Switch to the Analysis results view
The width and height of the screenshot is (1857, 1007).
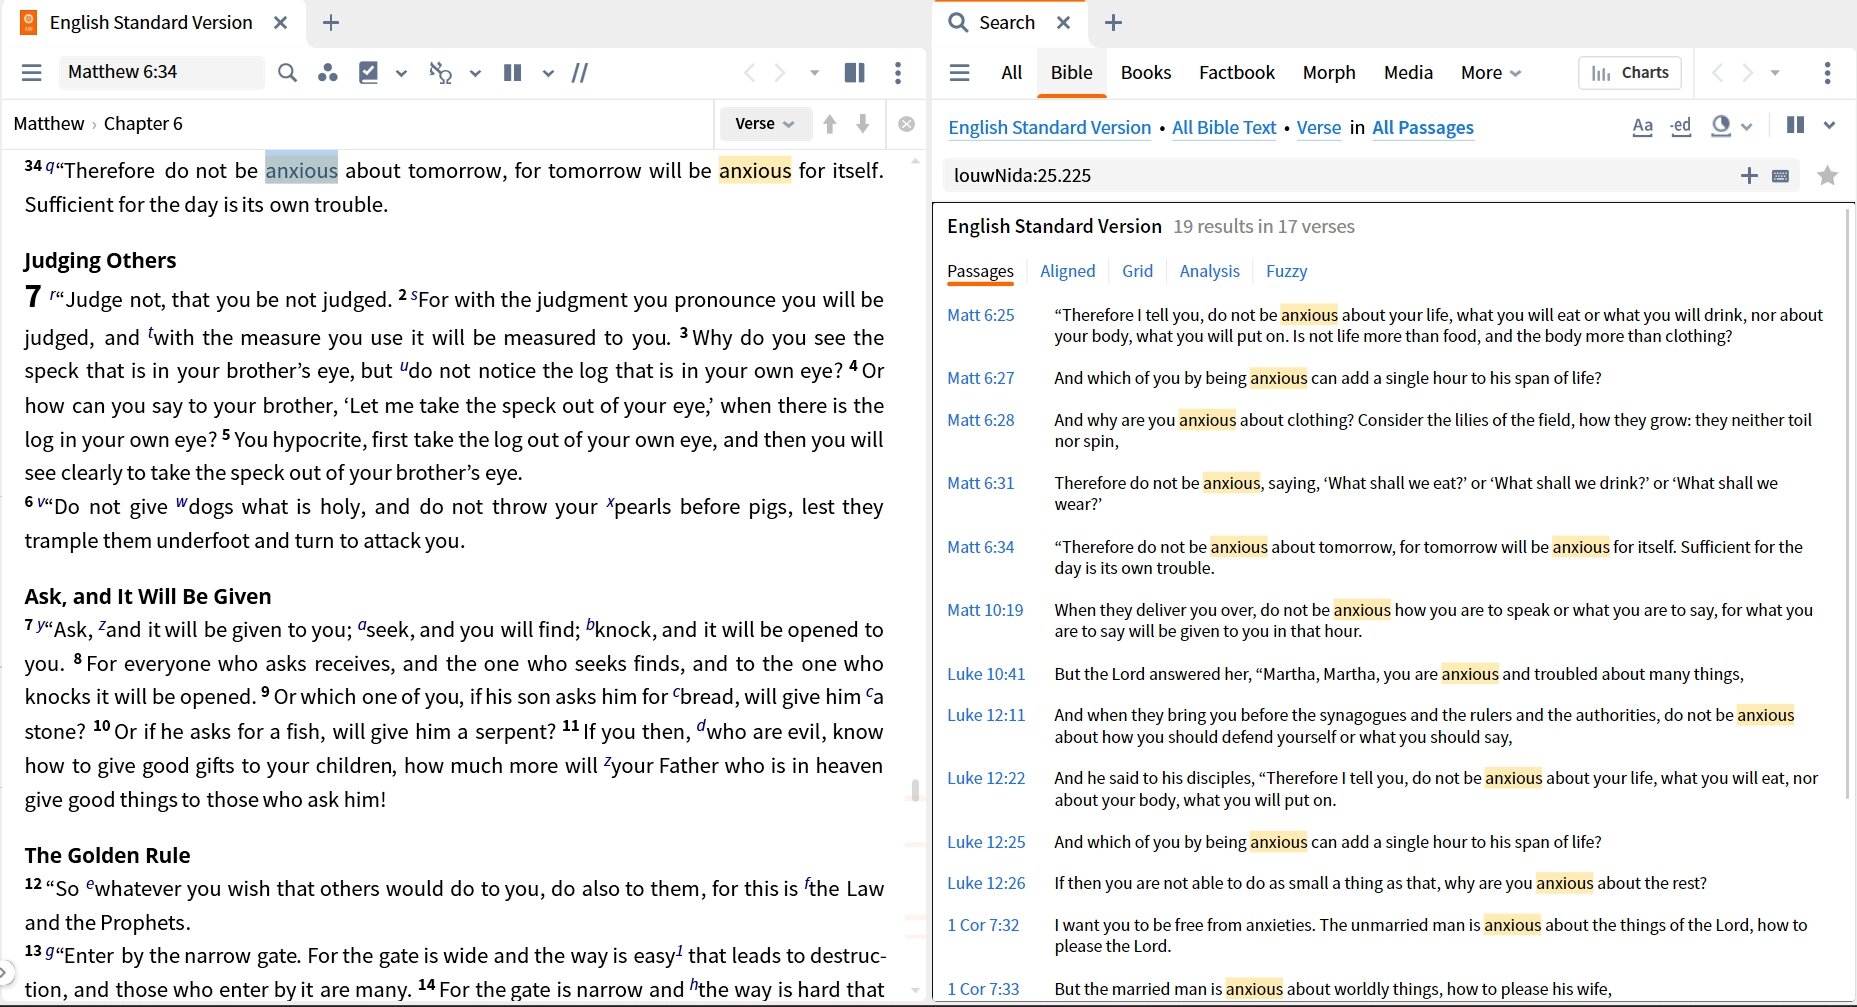click(x=1209, y=271)
